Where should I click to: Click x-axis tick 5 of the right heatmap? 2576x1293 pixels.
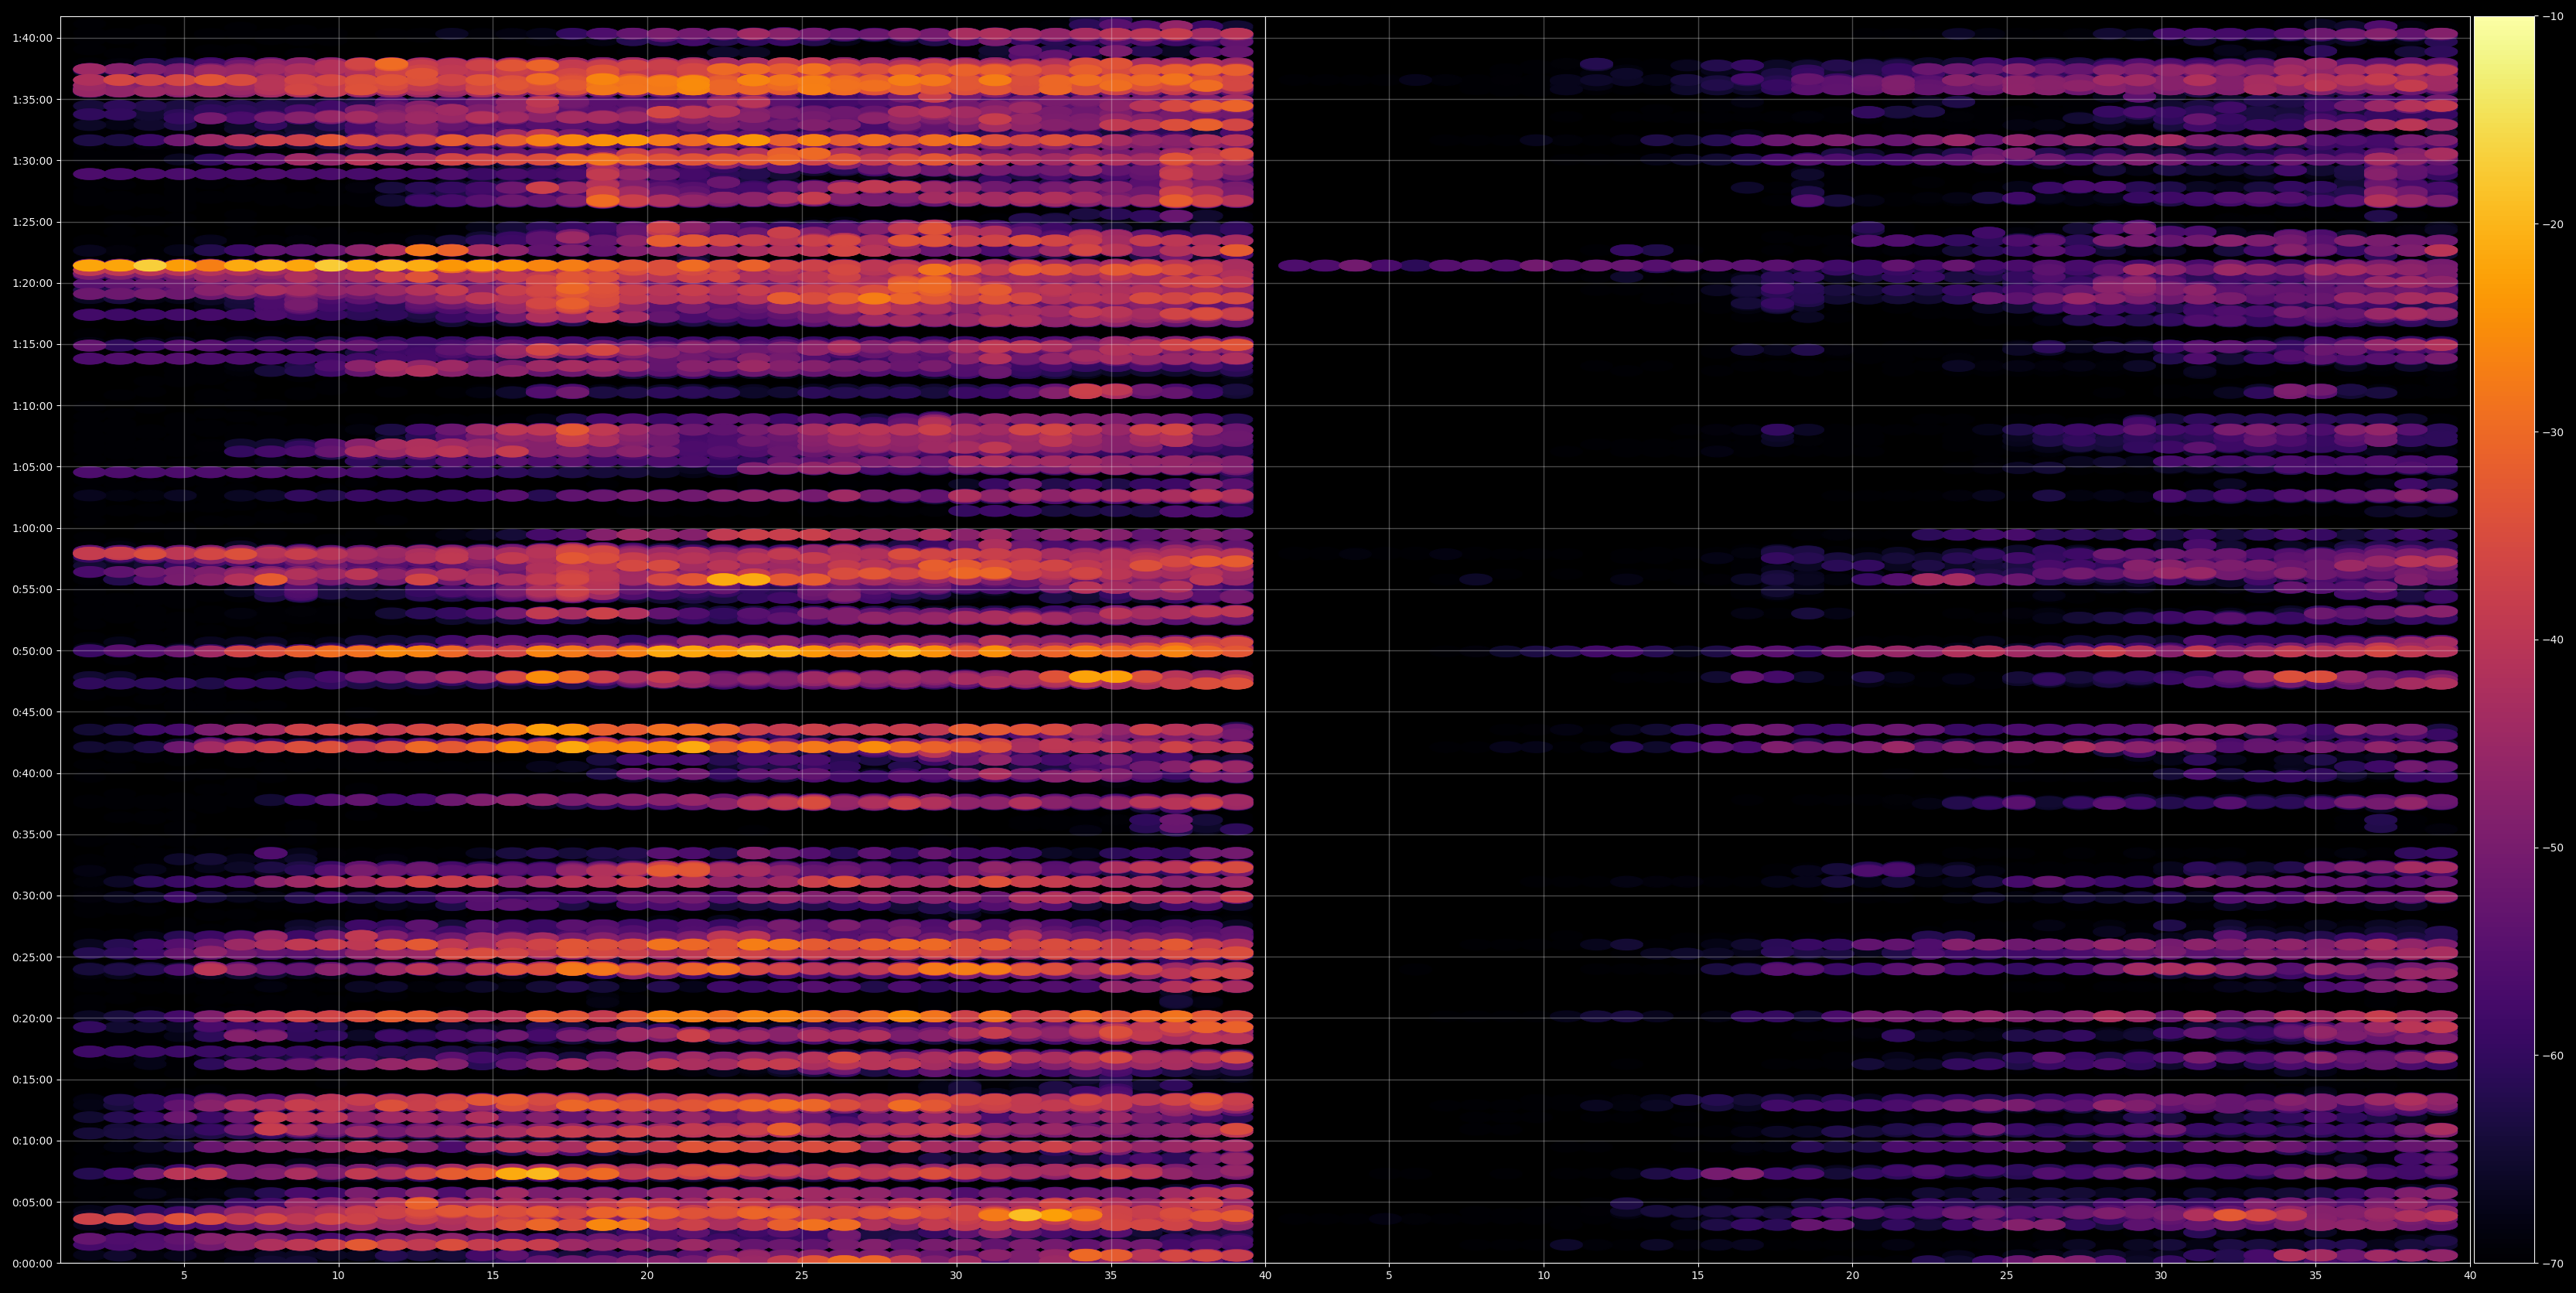click(1389, 1276)
